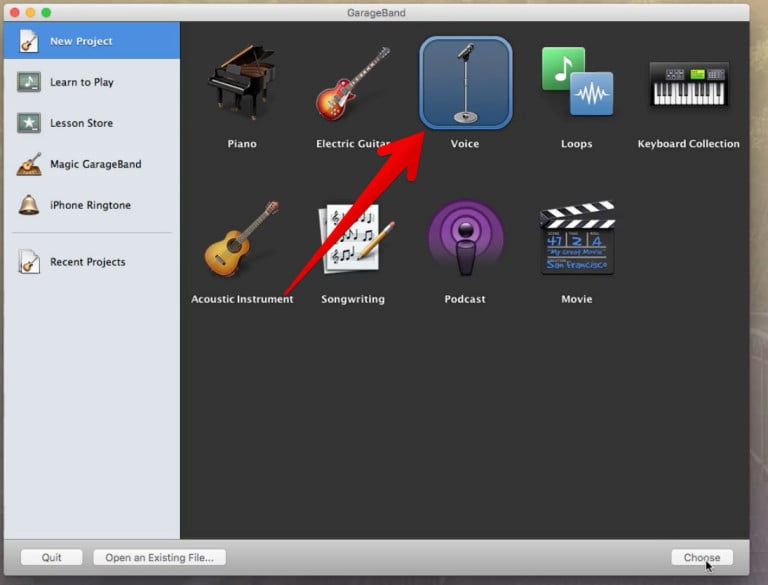The height and width of the screenshot is (585, 768).
Task: Click the Voice label text
Action: (465, 144)
